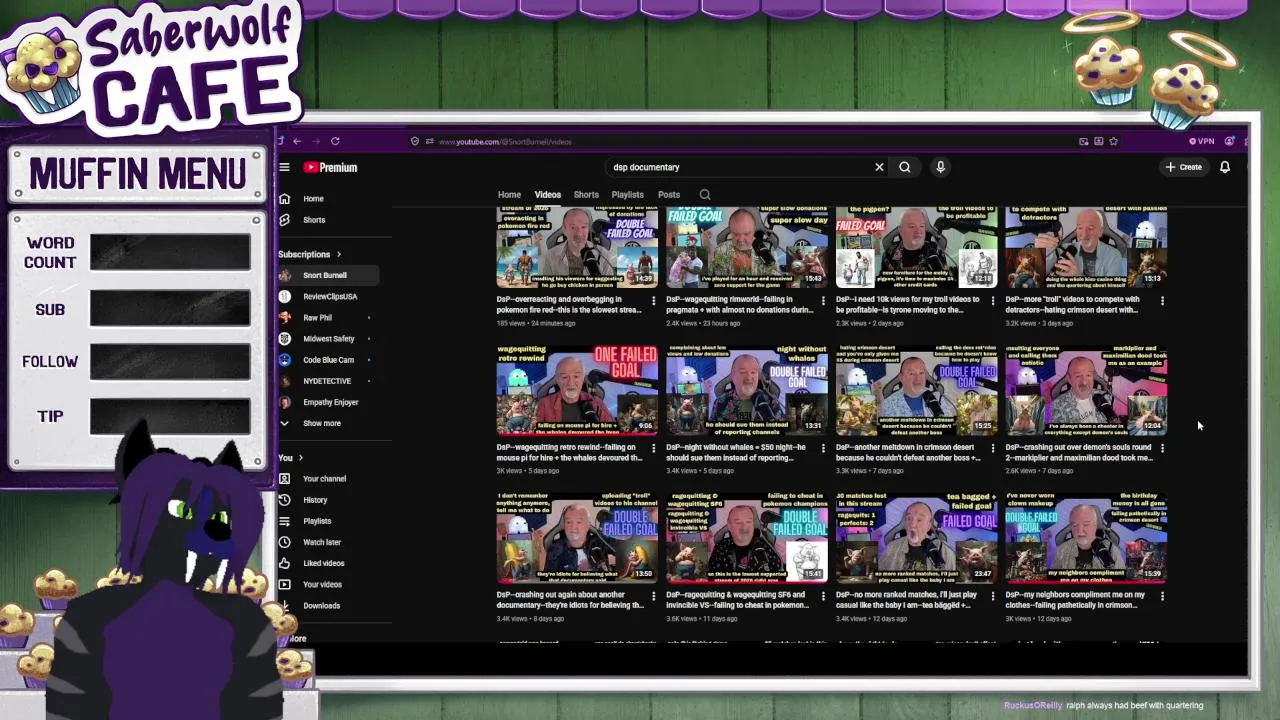Viewport: 1280px width, 720px height.
Task: Play the night without whales thumbnail
Action: point(747,390)
